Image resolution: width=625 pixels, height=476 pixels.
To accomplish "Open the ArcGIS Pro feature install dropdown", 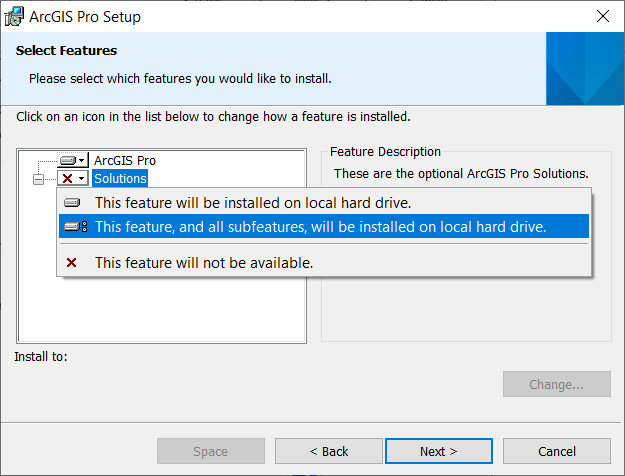I will (x=73, y=160).
